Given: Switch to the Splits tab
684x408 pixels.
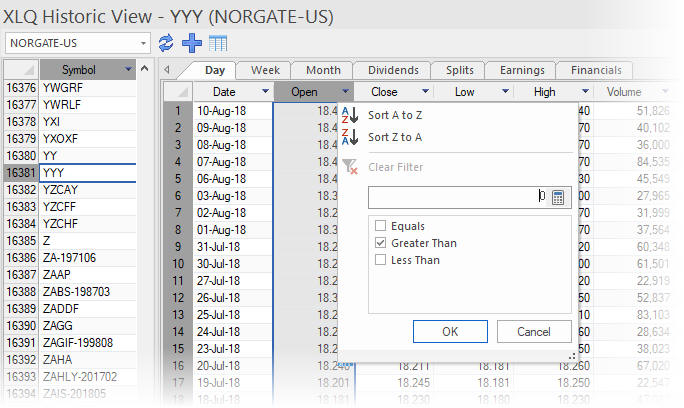Looking at the screenshot, I should [x=460, y=70].
